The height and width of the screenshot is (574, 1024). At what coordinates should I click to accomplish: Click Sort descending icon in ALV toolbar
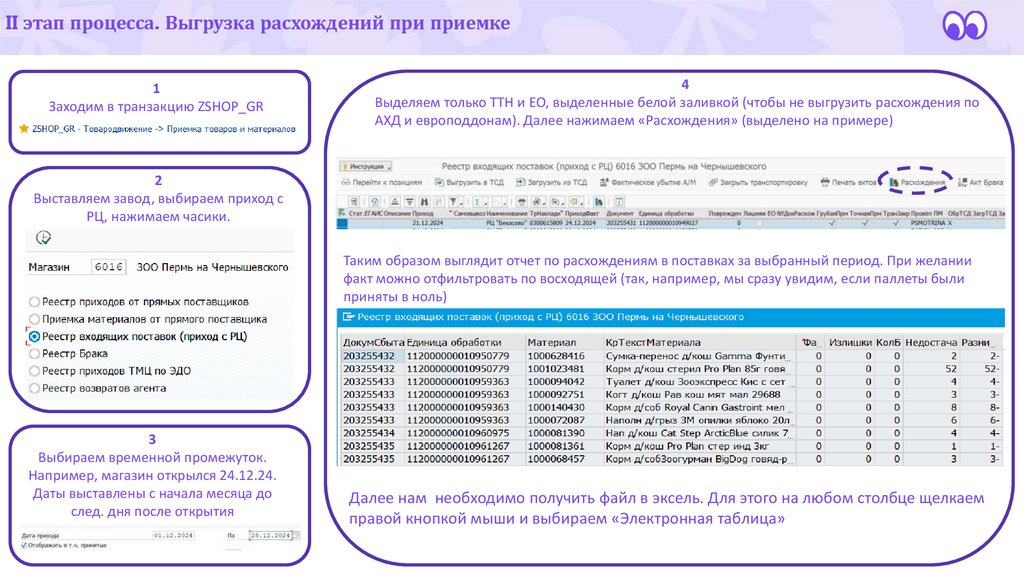409,202
